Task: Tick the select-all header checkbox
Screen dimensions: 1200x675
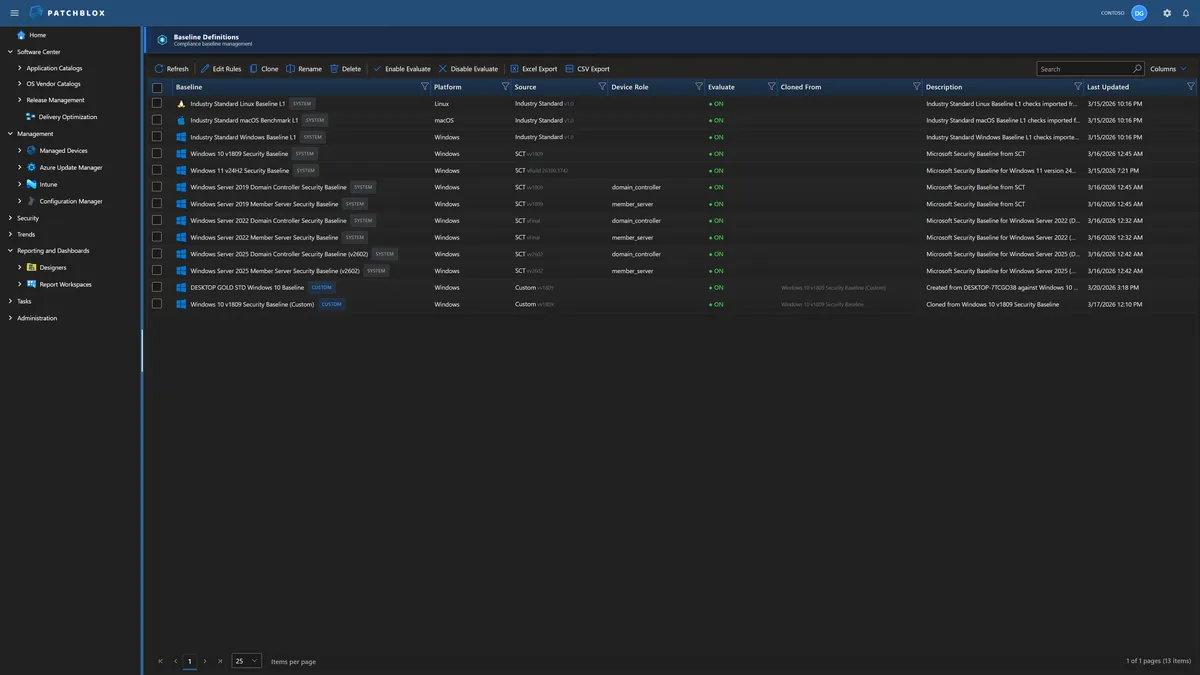Action: point(157,88)
